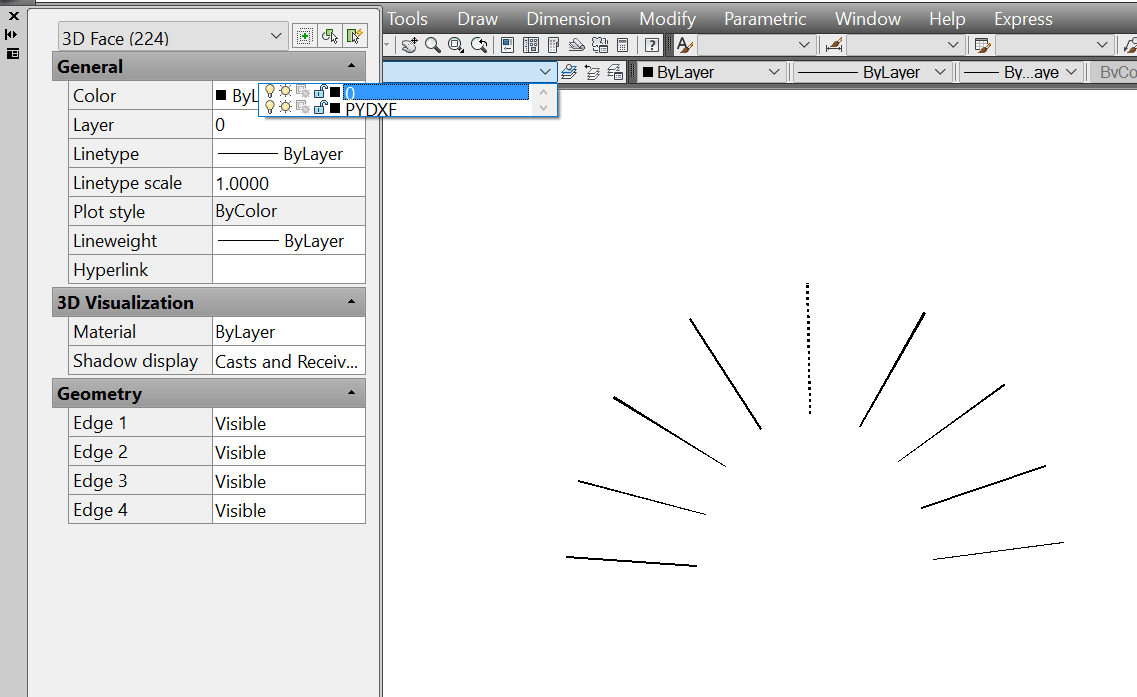Screen dimensions: 1137x697
Task: Collapse the Geometry section
Action: [x=351, y=393]
